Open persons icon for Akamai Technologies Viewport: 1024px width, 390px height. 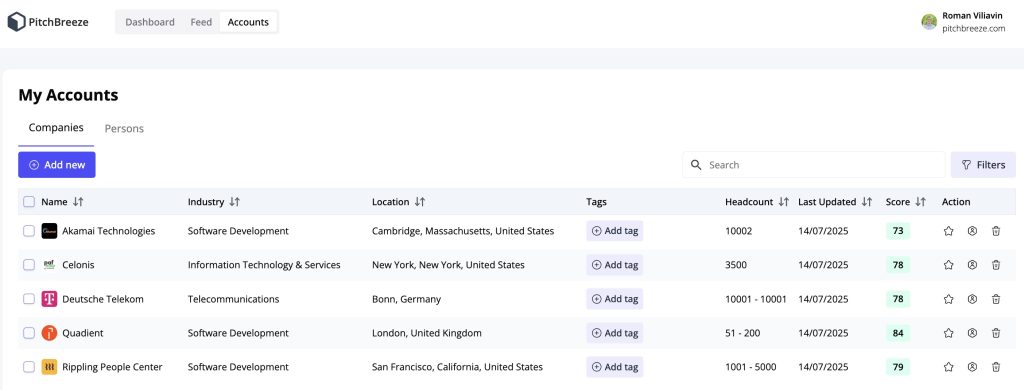pos(972,231)
